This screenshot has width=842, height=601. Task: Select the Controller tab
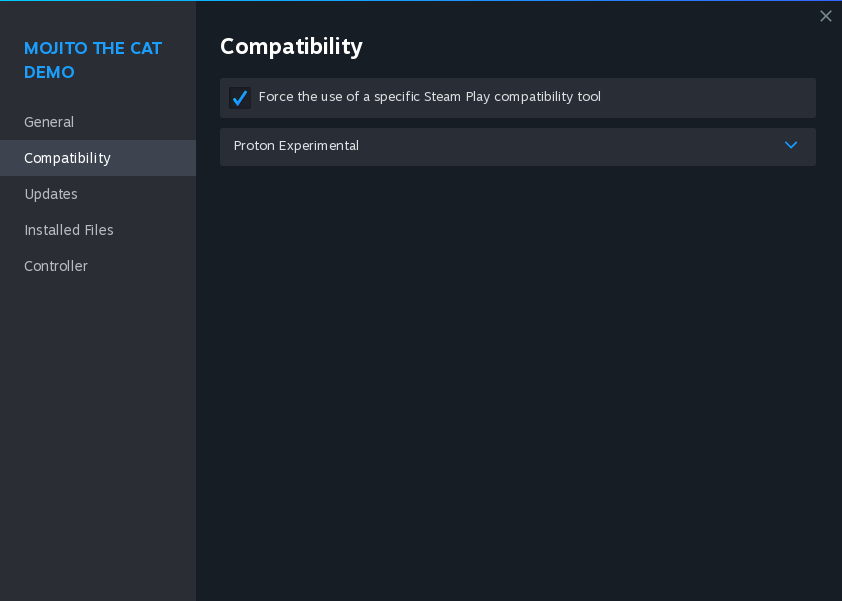pos(56,266)
